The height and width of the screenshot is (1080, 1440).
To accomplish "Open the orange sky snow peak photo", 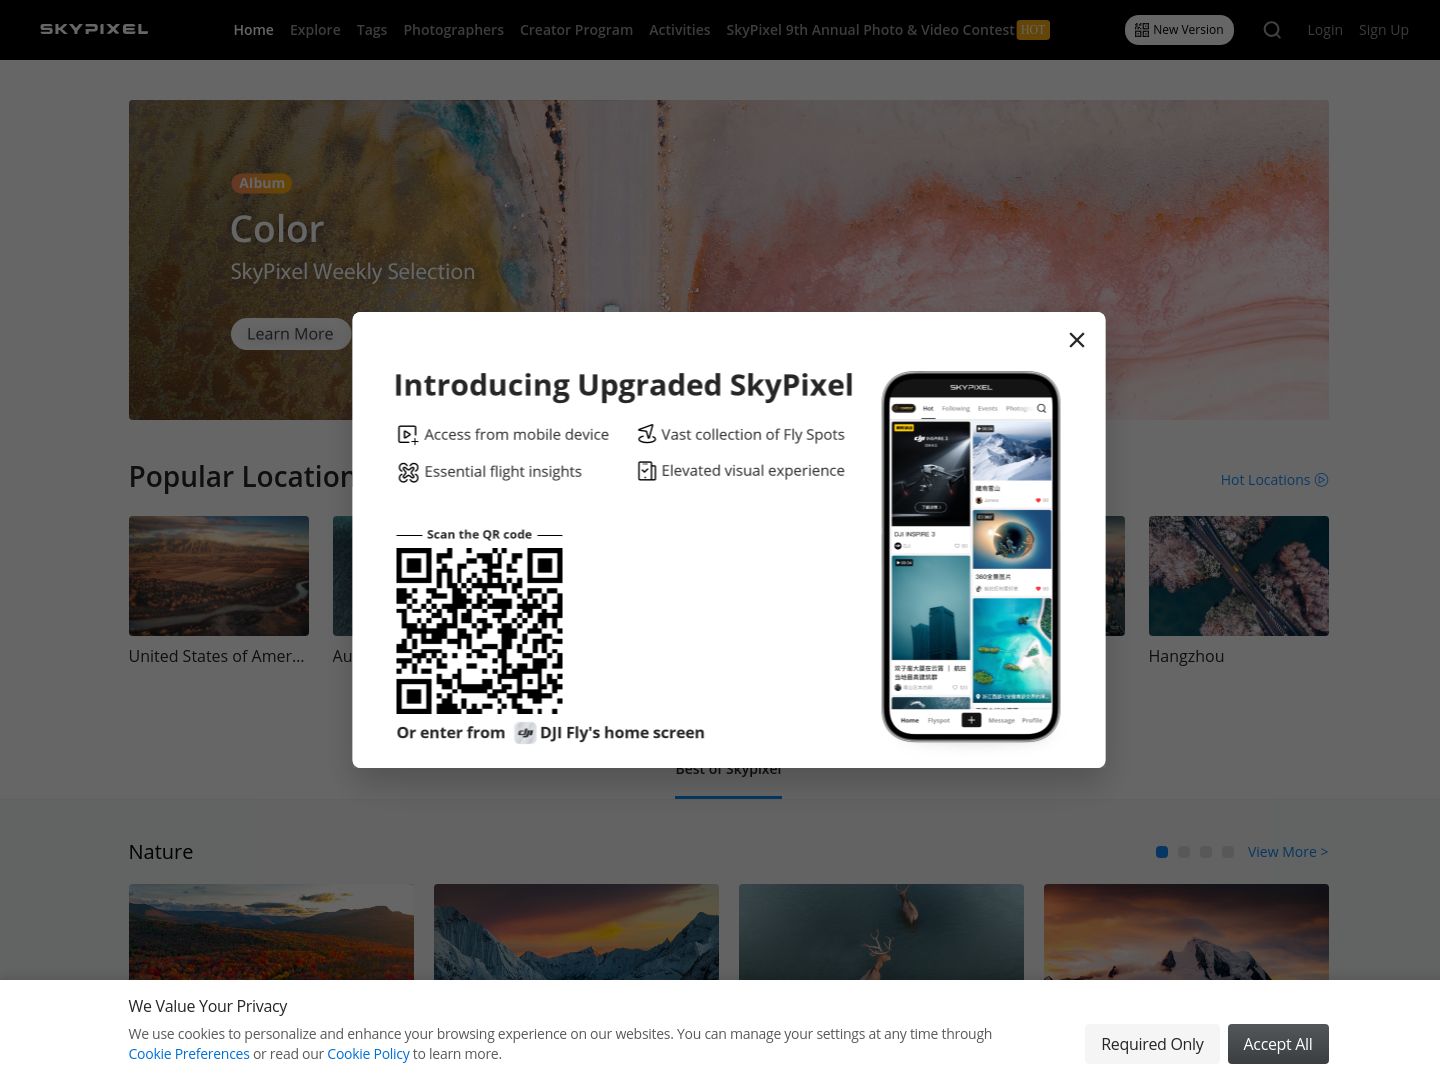I will [1186, 932].
